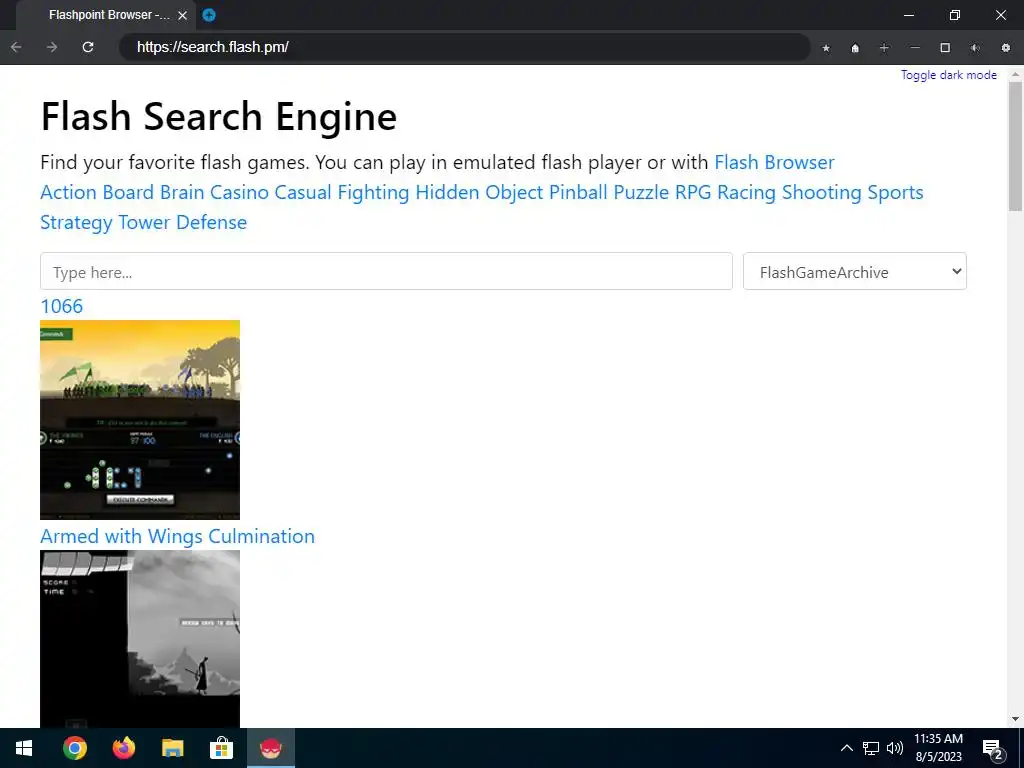Screen dimensions: 1024x768
Task: Select the Flashpoint Browser taskbar icon
Action: 270,748
